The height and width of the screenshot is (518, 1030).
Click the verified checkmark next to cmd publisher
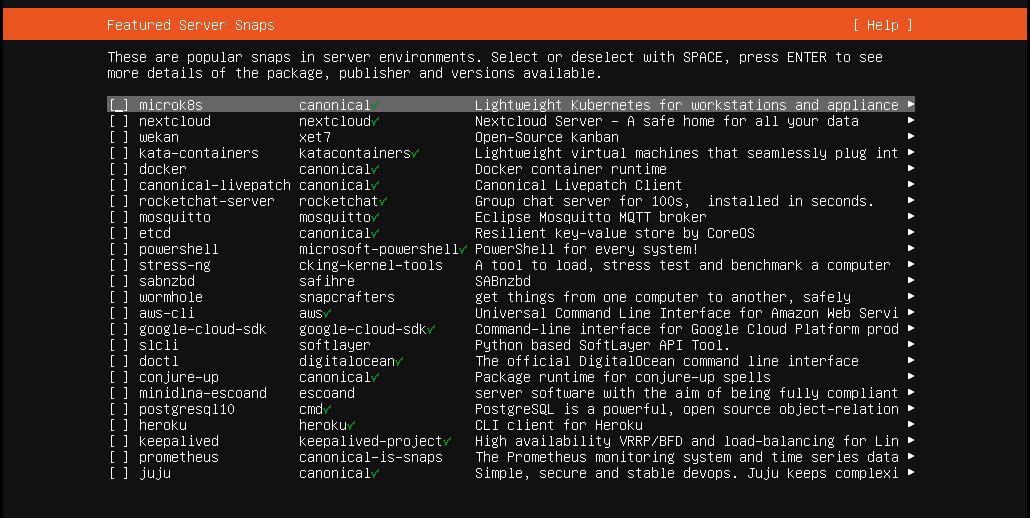[x=327, y=409]
